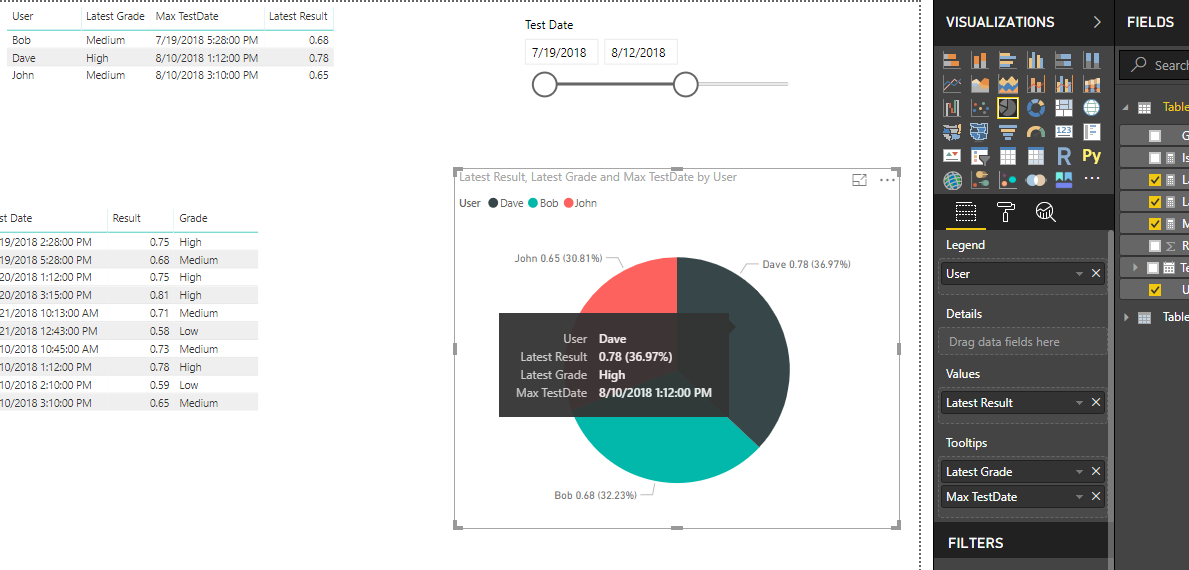This screenshot has width=1189, height=570.
Task: Select the stacked column chart visualization
Action: pyautogui.click(x=980, y=60)
